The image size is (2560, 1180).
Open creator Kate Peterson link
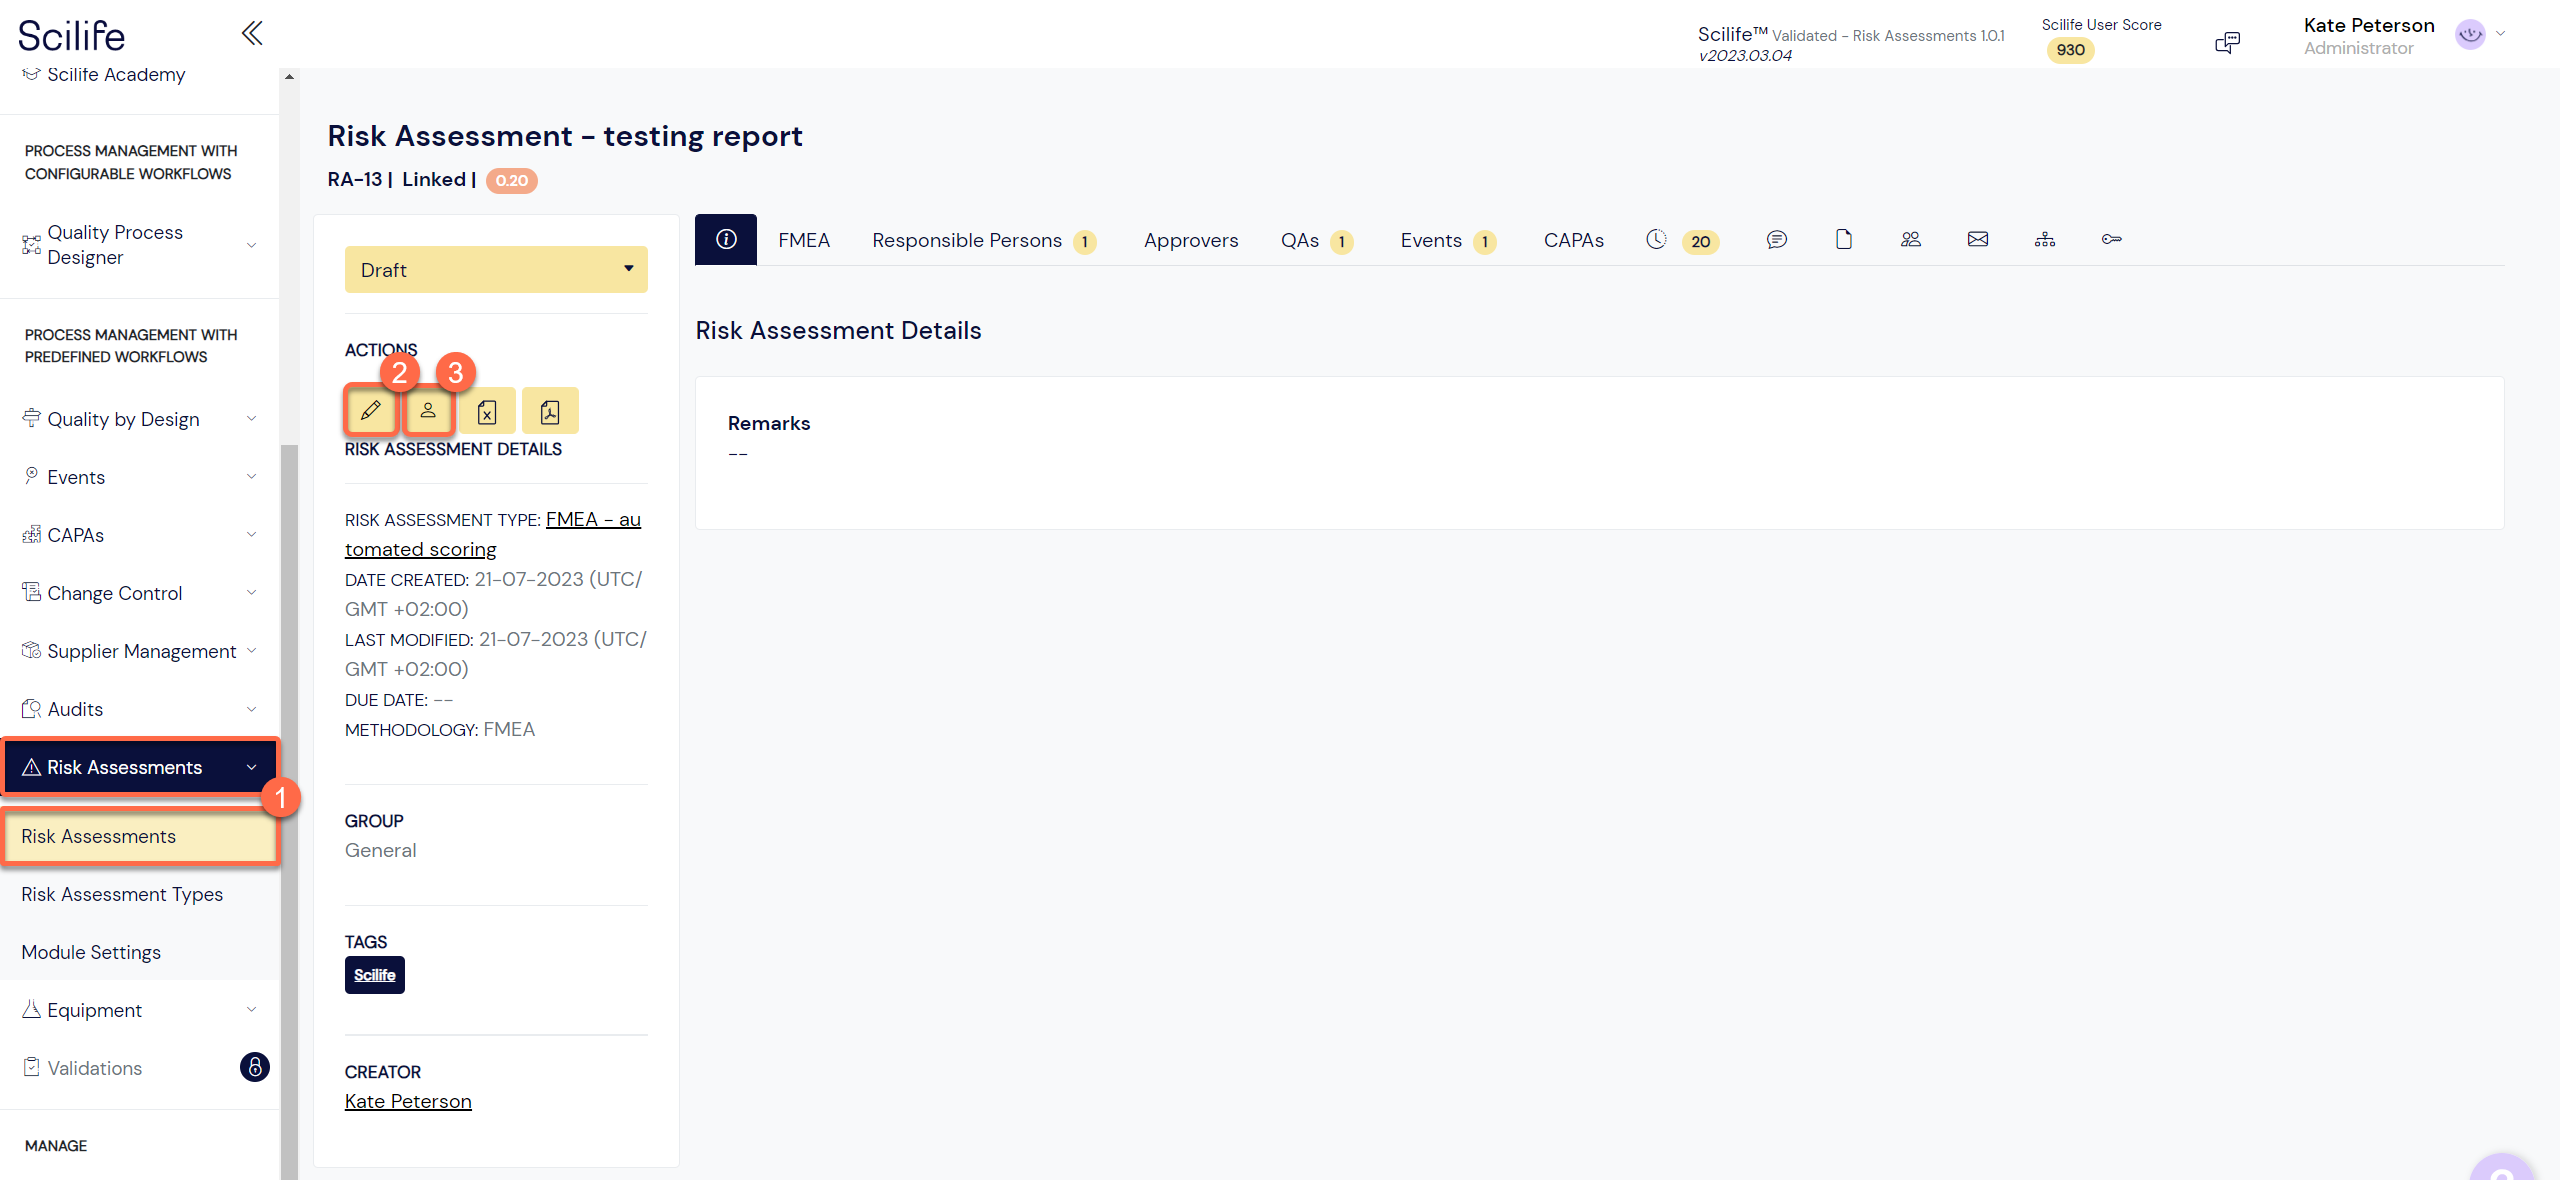(408, 1101)
